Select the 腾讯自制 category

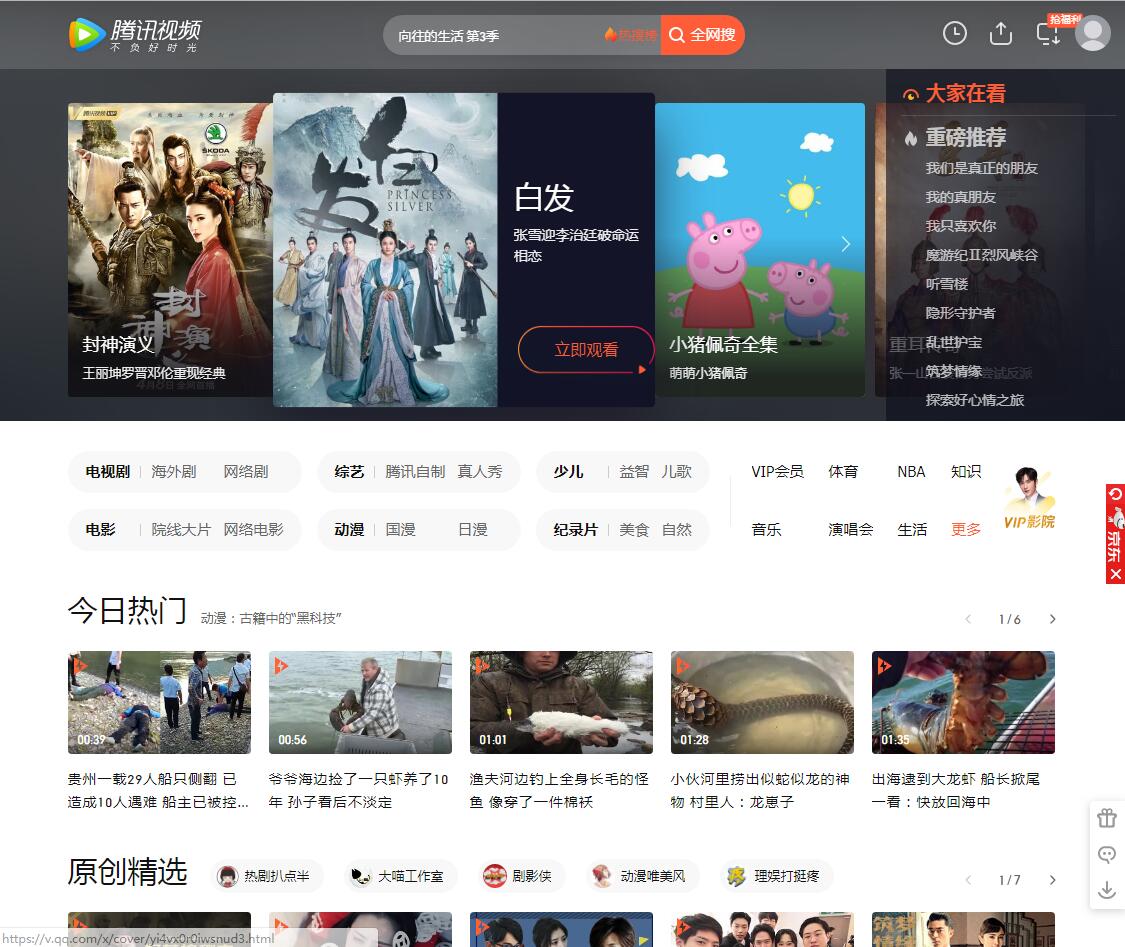415,471
